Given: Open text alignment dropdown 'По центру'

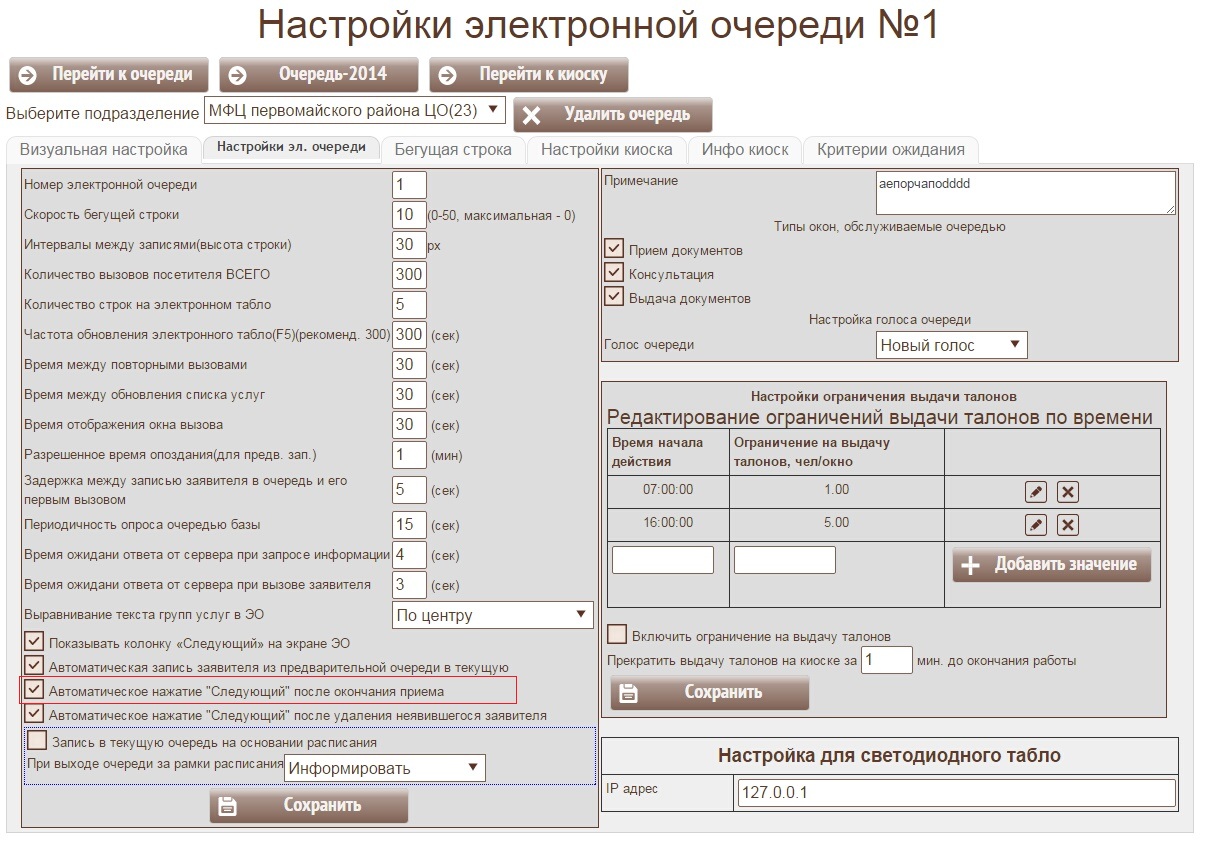Looking at the screenshot, I should pyautogui.click(x=492, y=615).
